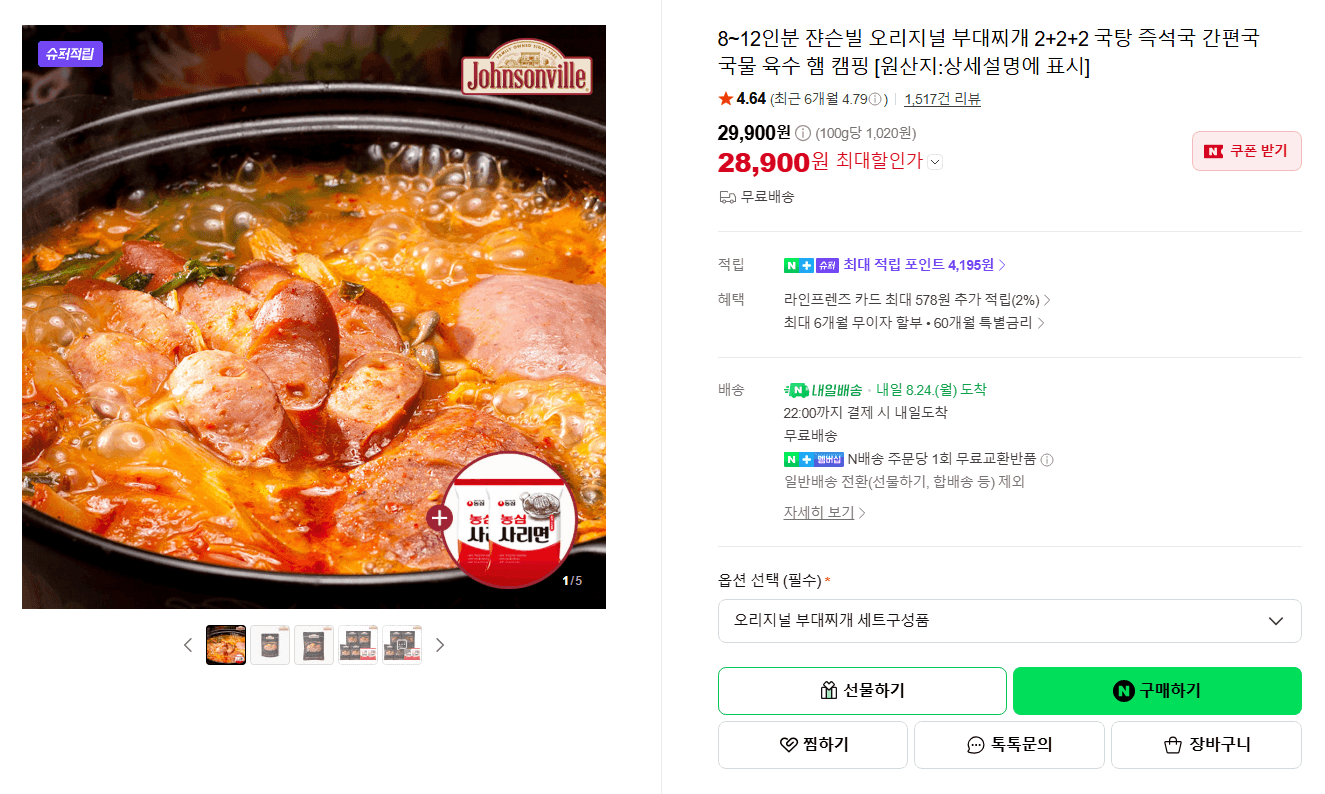The width and height of the screenshot is (1325, 794).
Task: Click the plus icon beside 사리면 image
Action: (x=439, y=518)
